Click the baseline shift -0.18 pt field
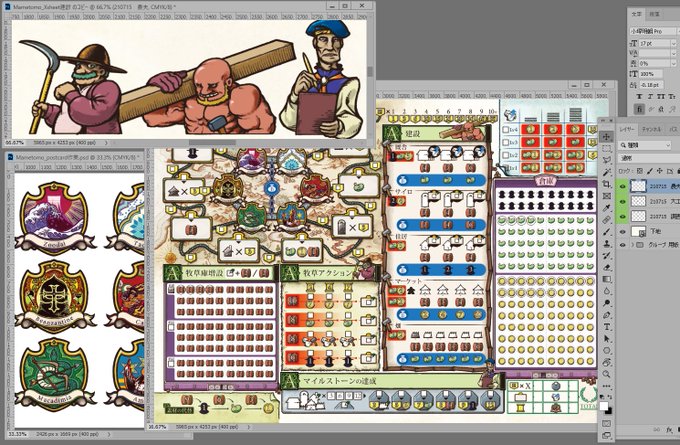 point(651,85)
